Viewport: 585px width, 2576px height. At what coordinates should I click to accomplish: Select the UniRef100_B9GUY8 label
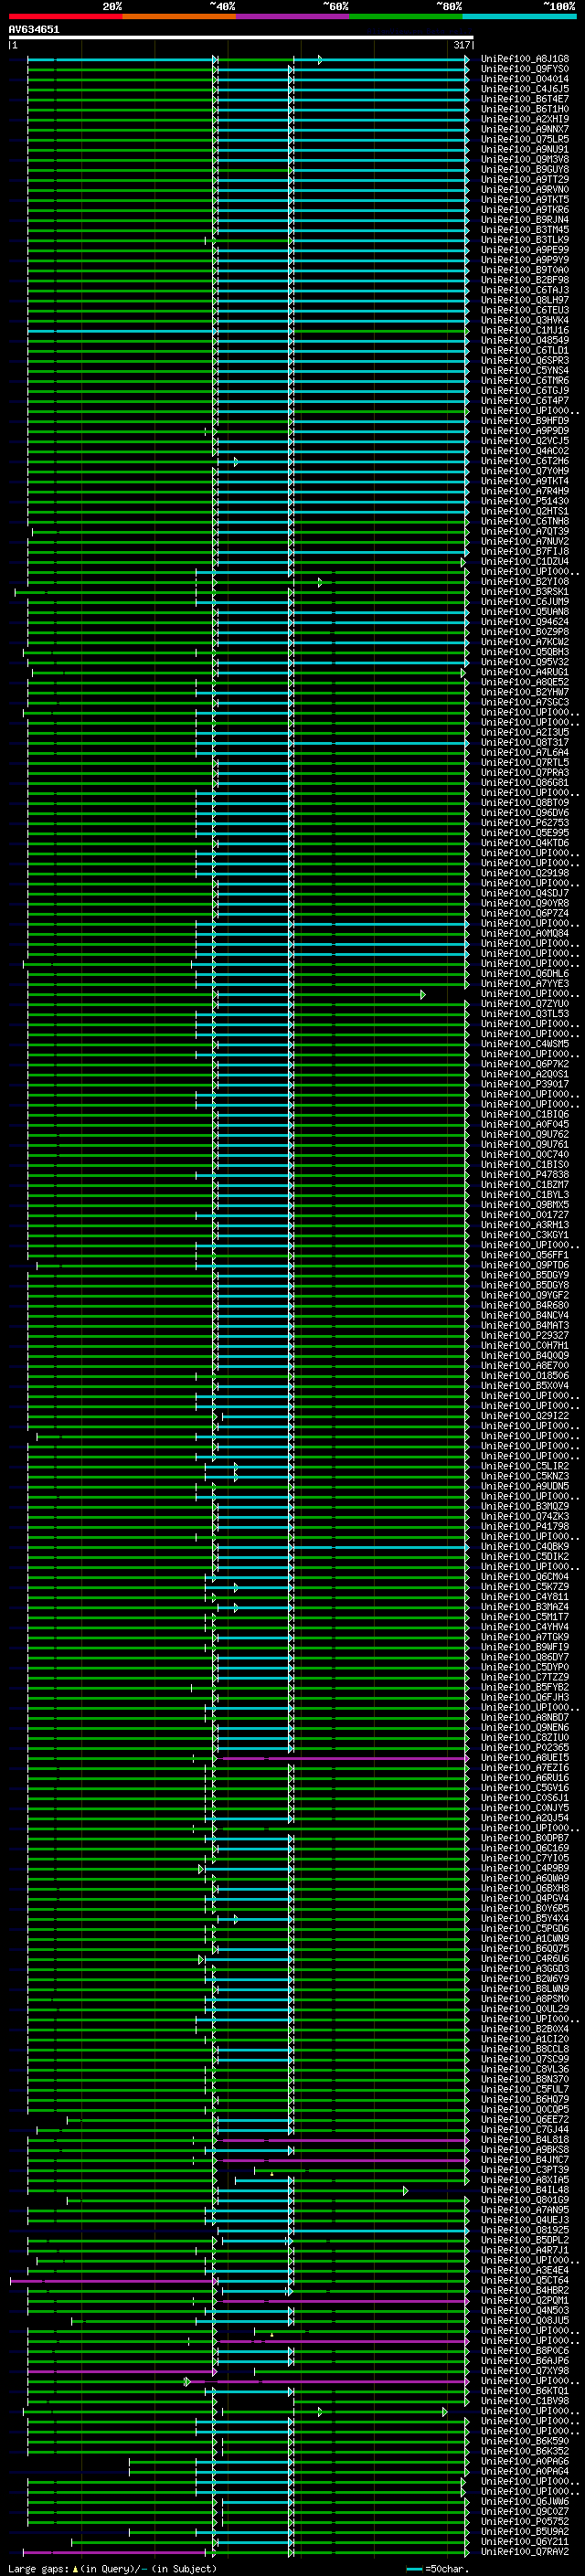pyautogui.click(x=525, y=169)
